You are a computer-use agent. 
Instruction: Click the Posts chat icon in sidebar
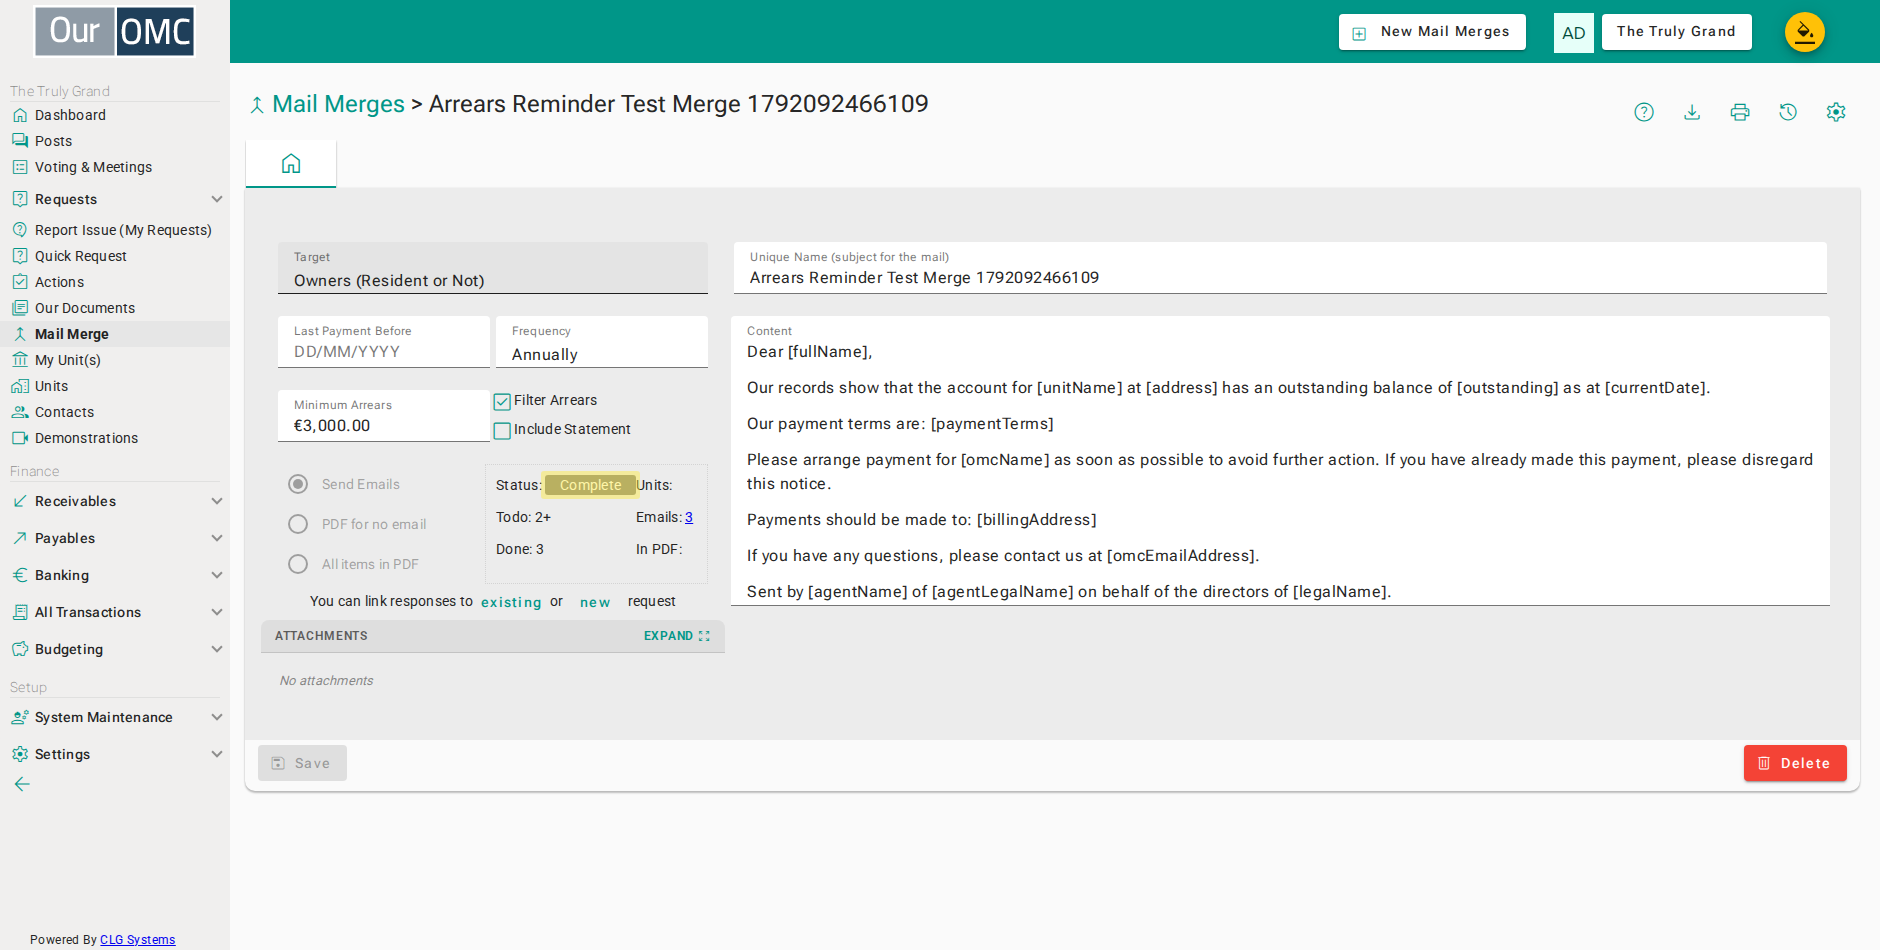pyautogui.click(x=20, y=141)
